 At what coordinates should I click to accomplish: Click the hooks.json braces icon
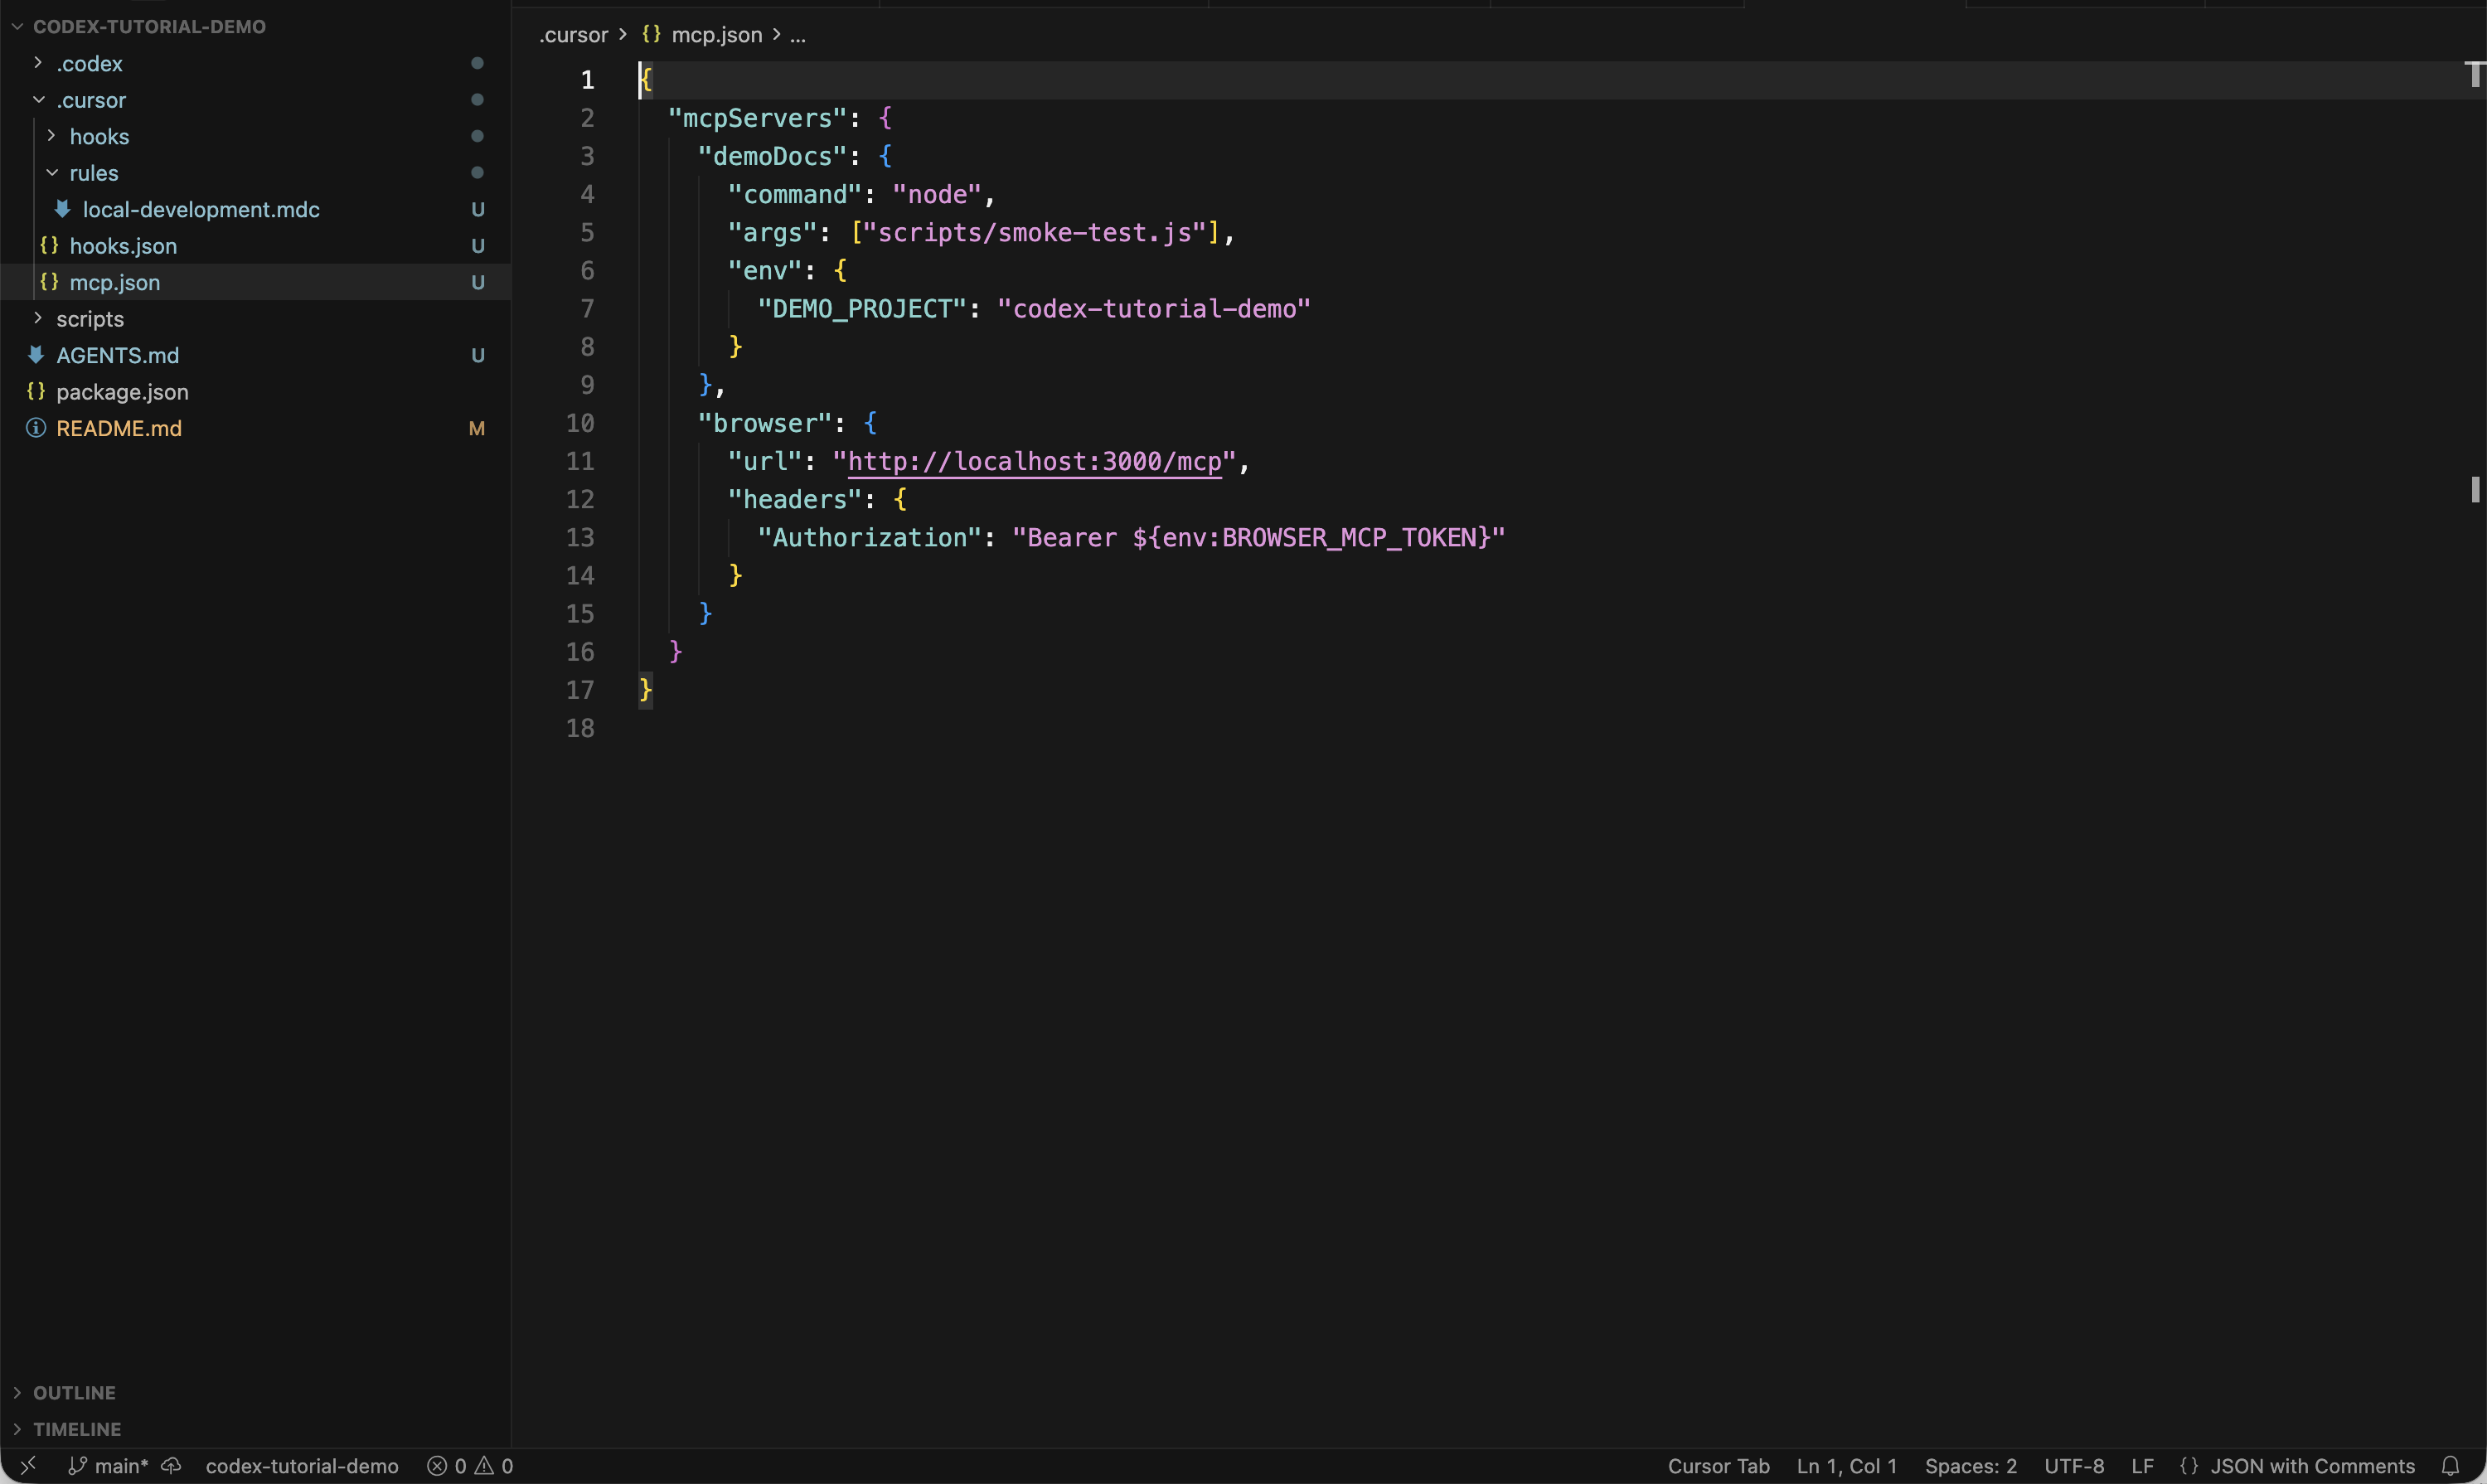click(x=49, y=245)
